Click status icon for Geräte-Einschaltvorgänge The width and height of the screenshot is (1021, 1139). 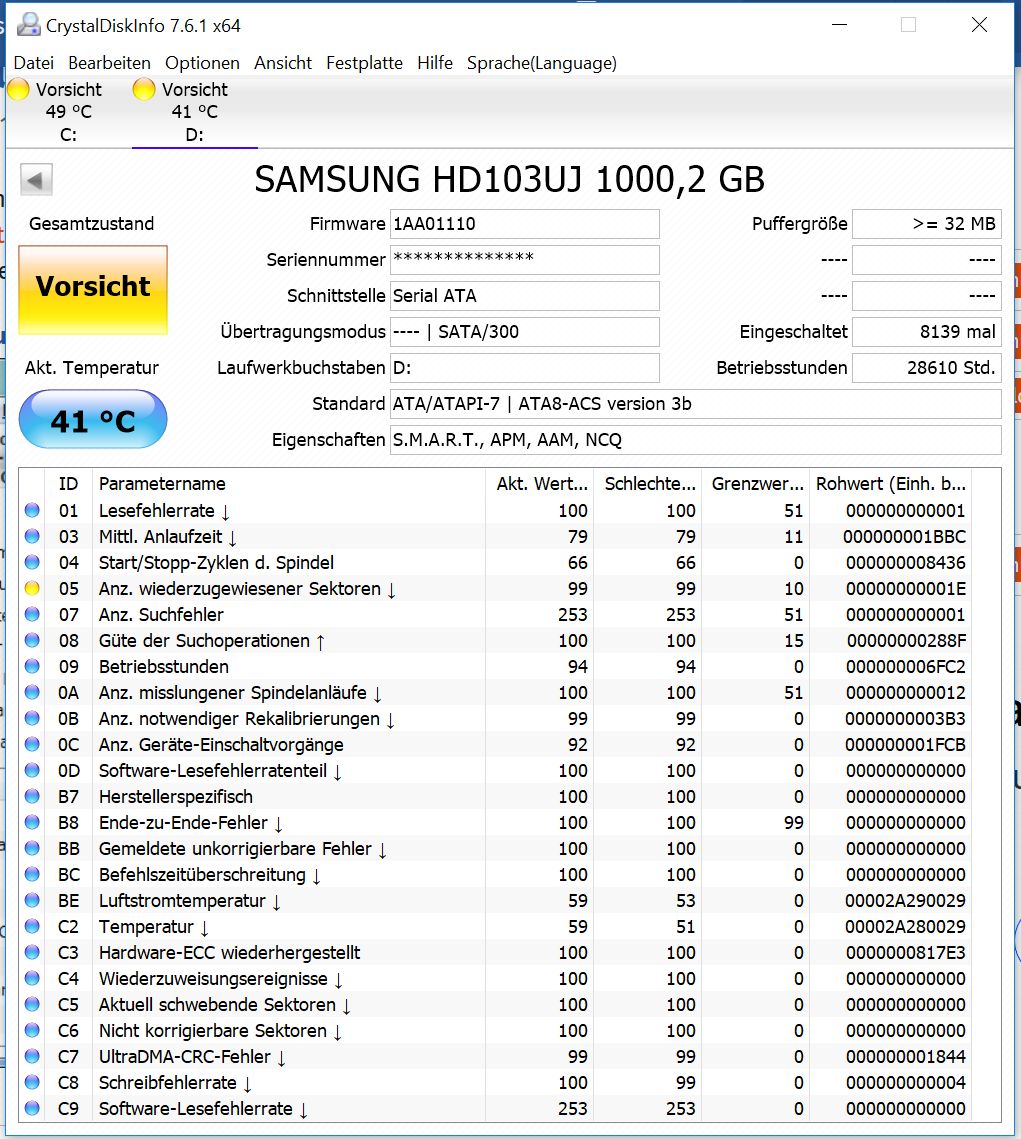32,745
